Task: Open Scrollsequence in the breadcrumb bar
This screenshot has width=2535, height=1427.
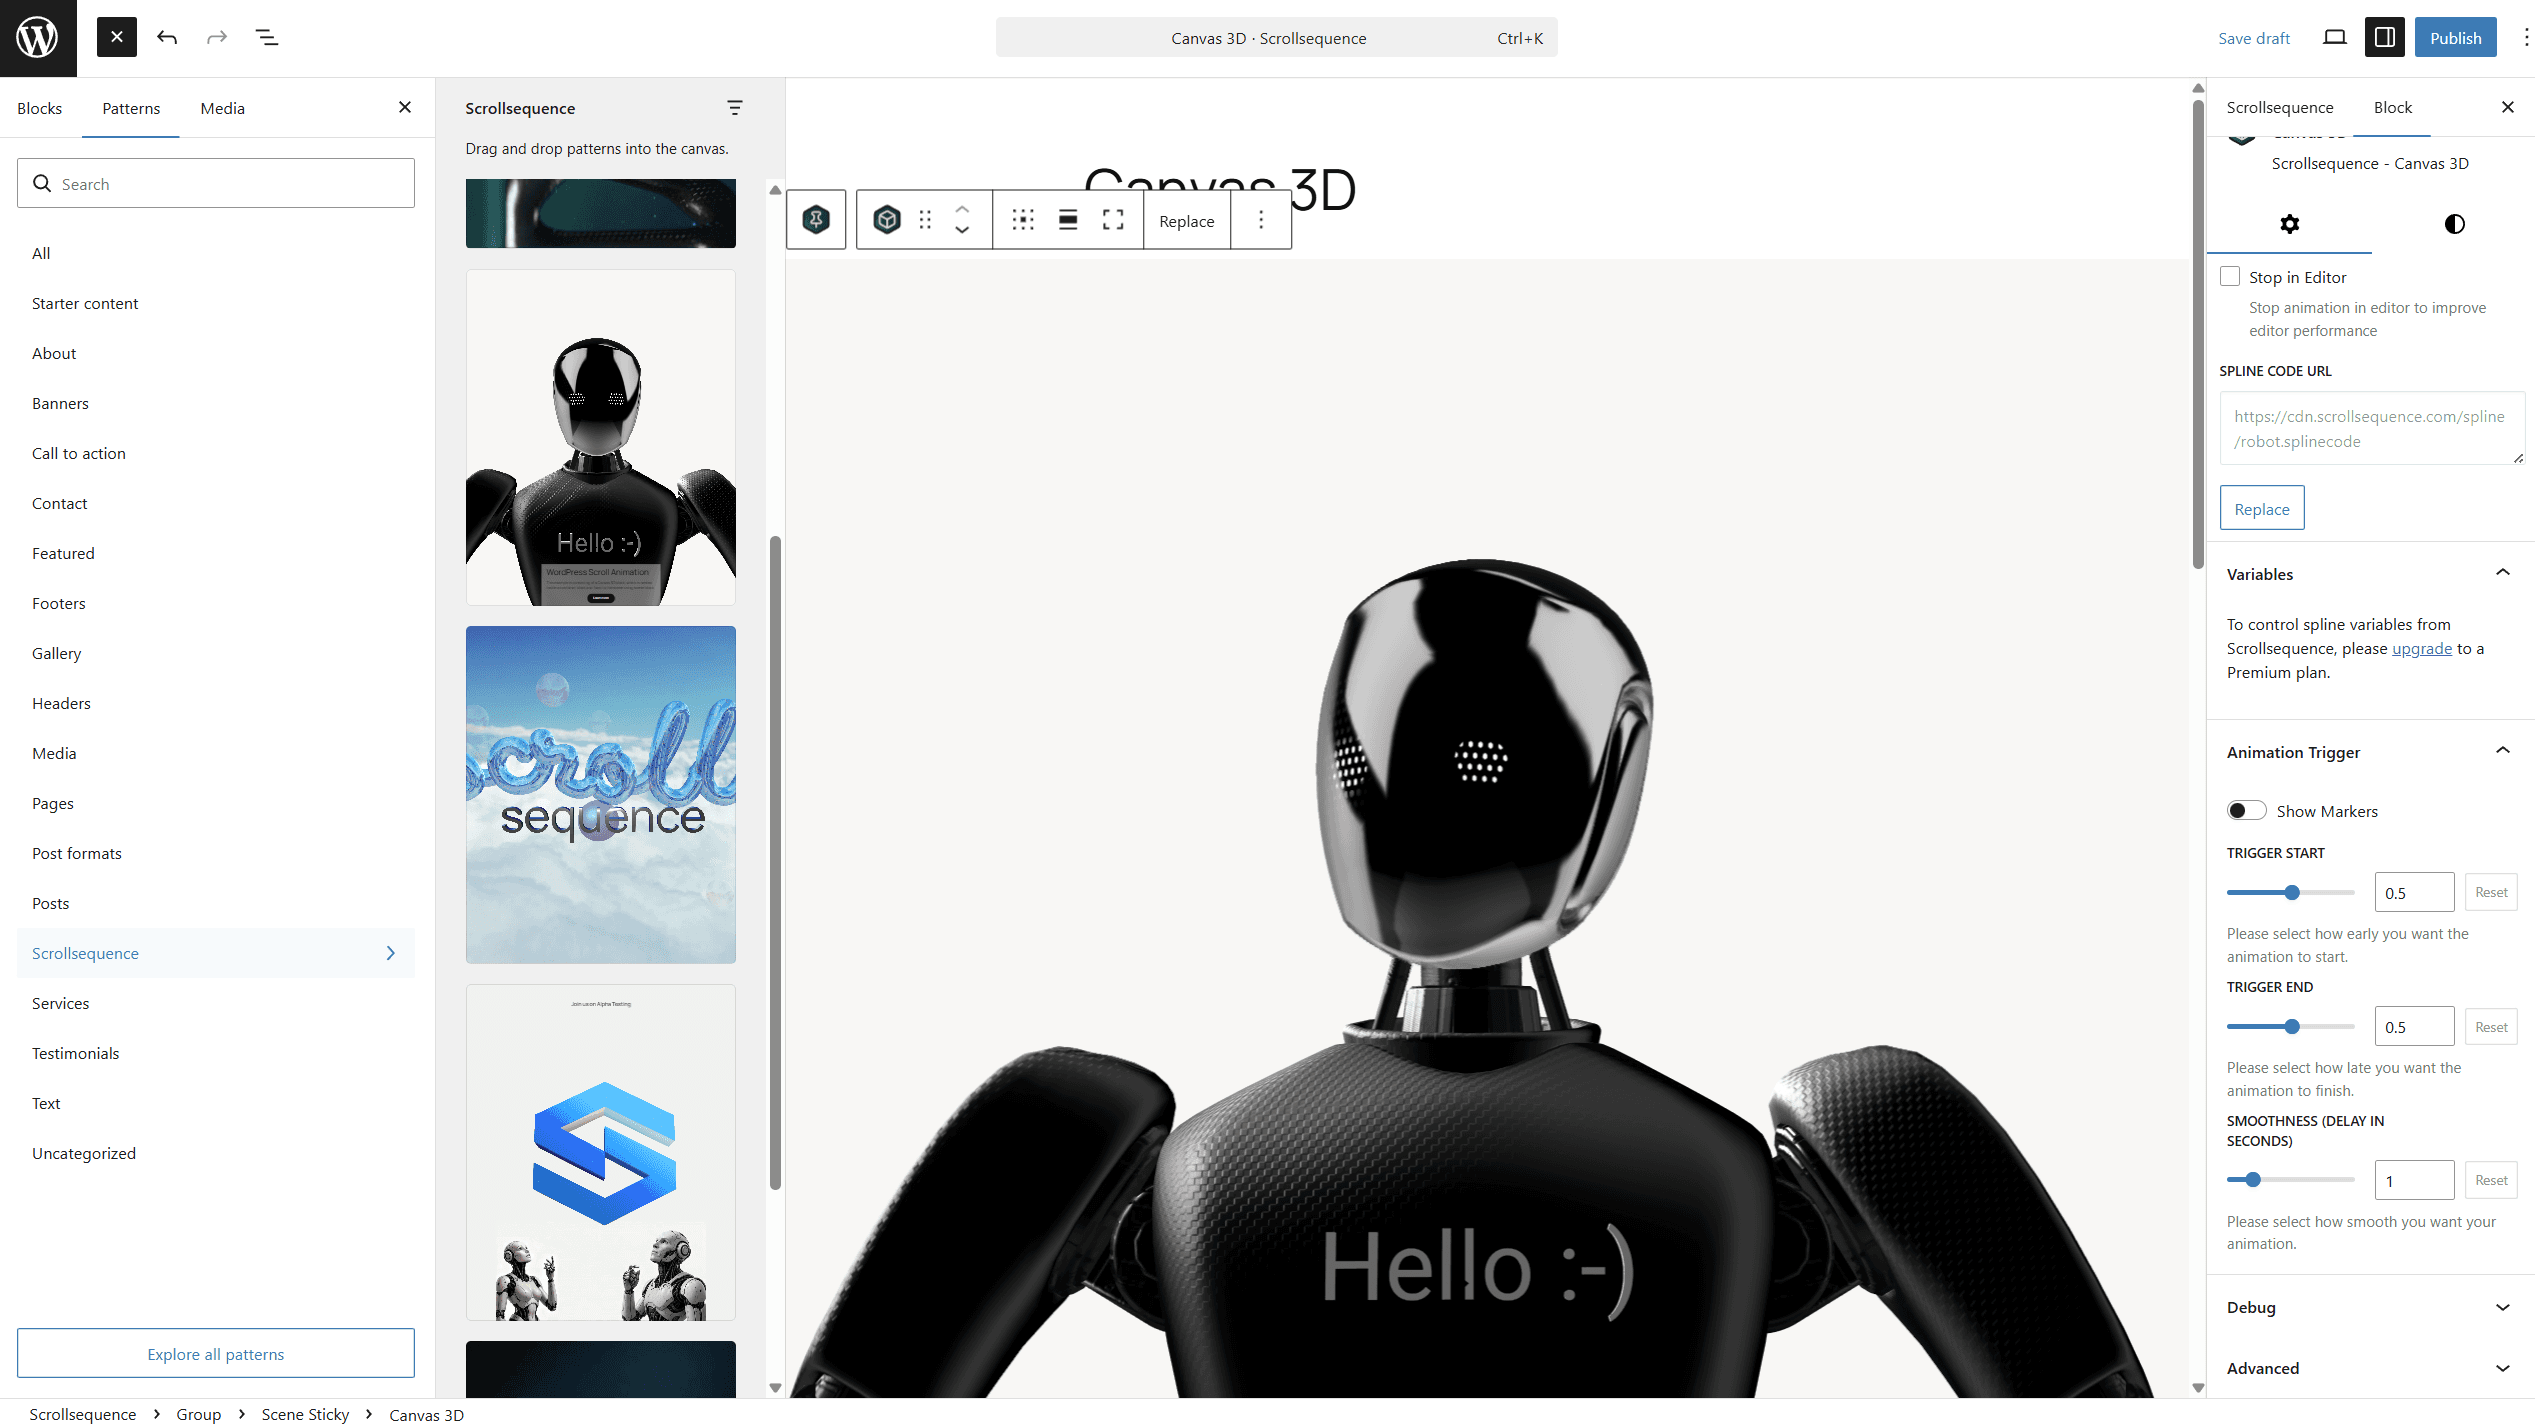Action: [x=83, y=1414]
